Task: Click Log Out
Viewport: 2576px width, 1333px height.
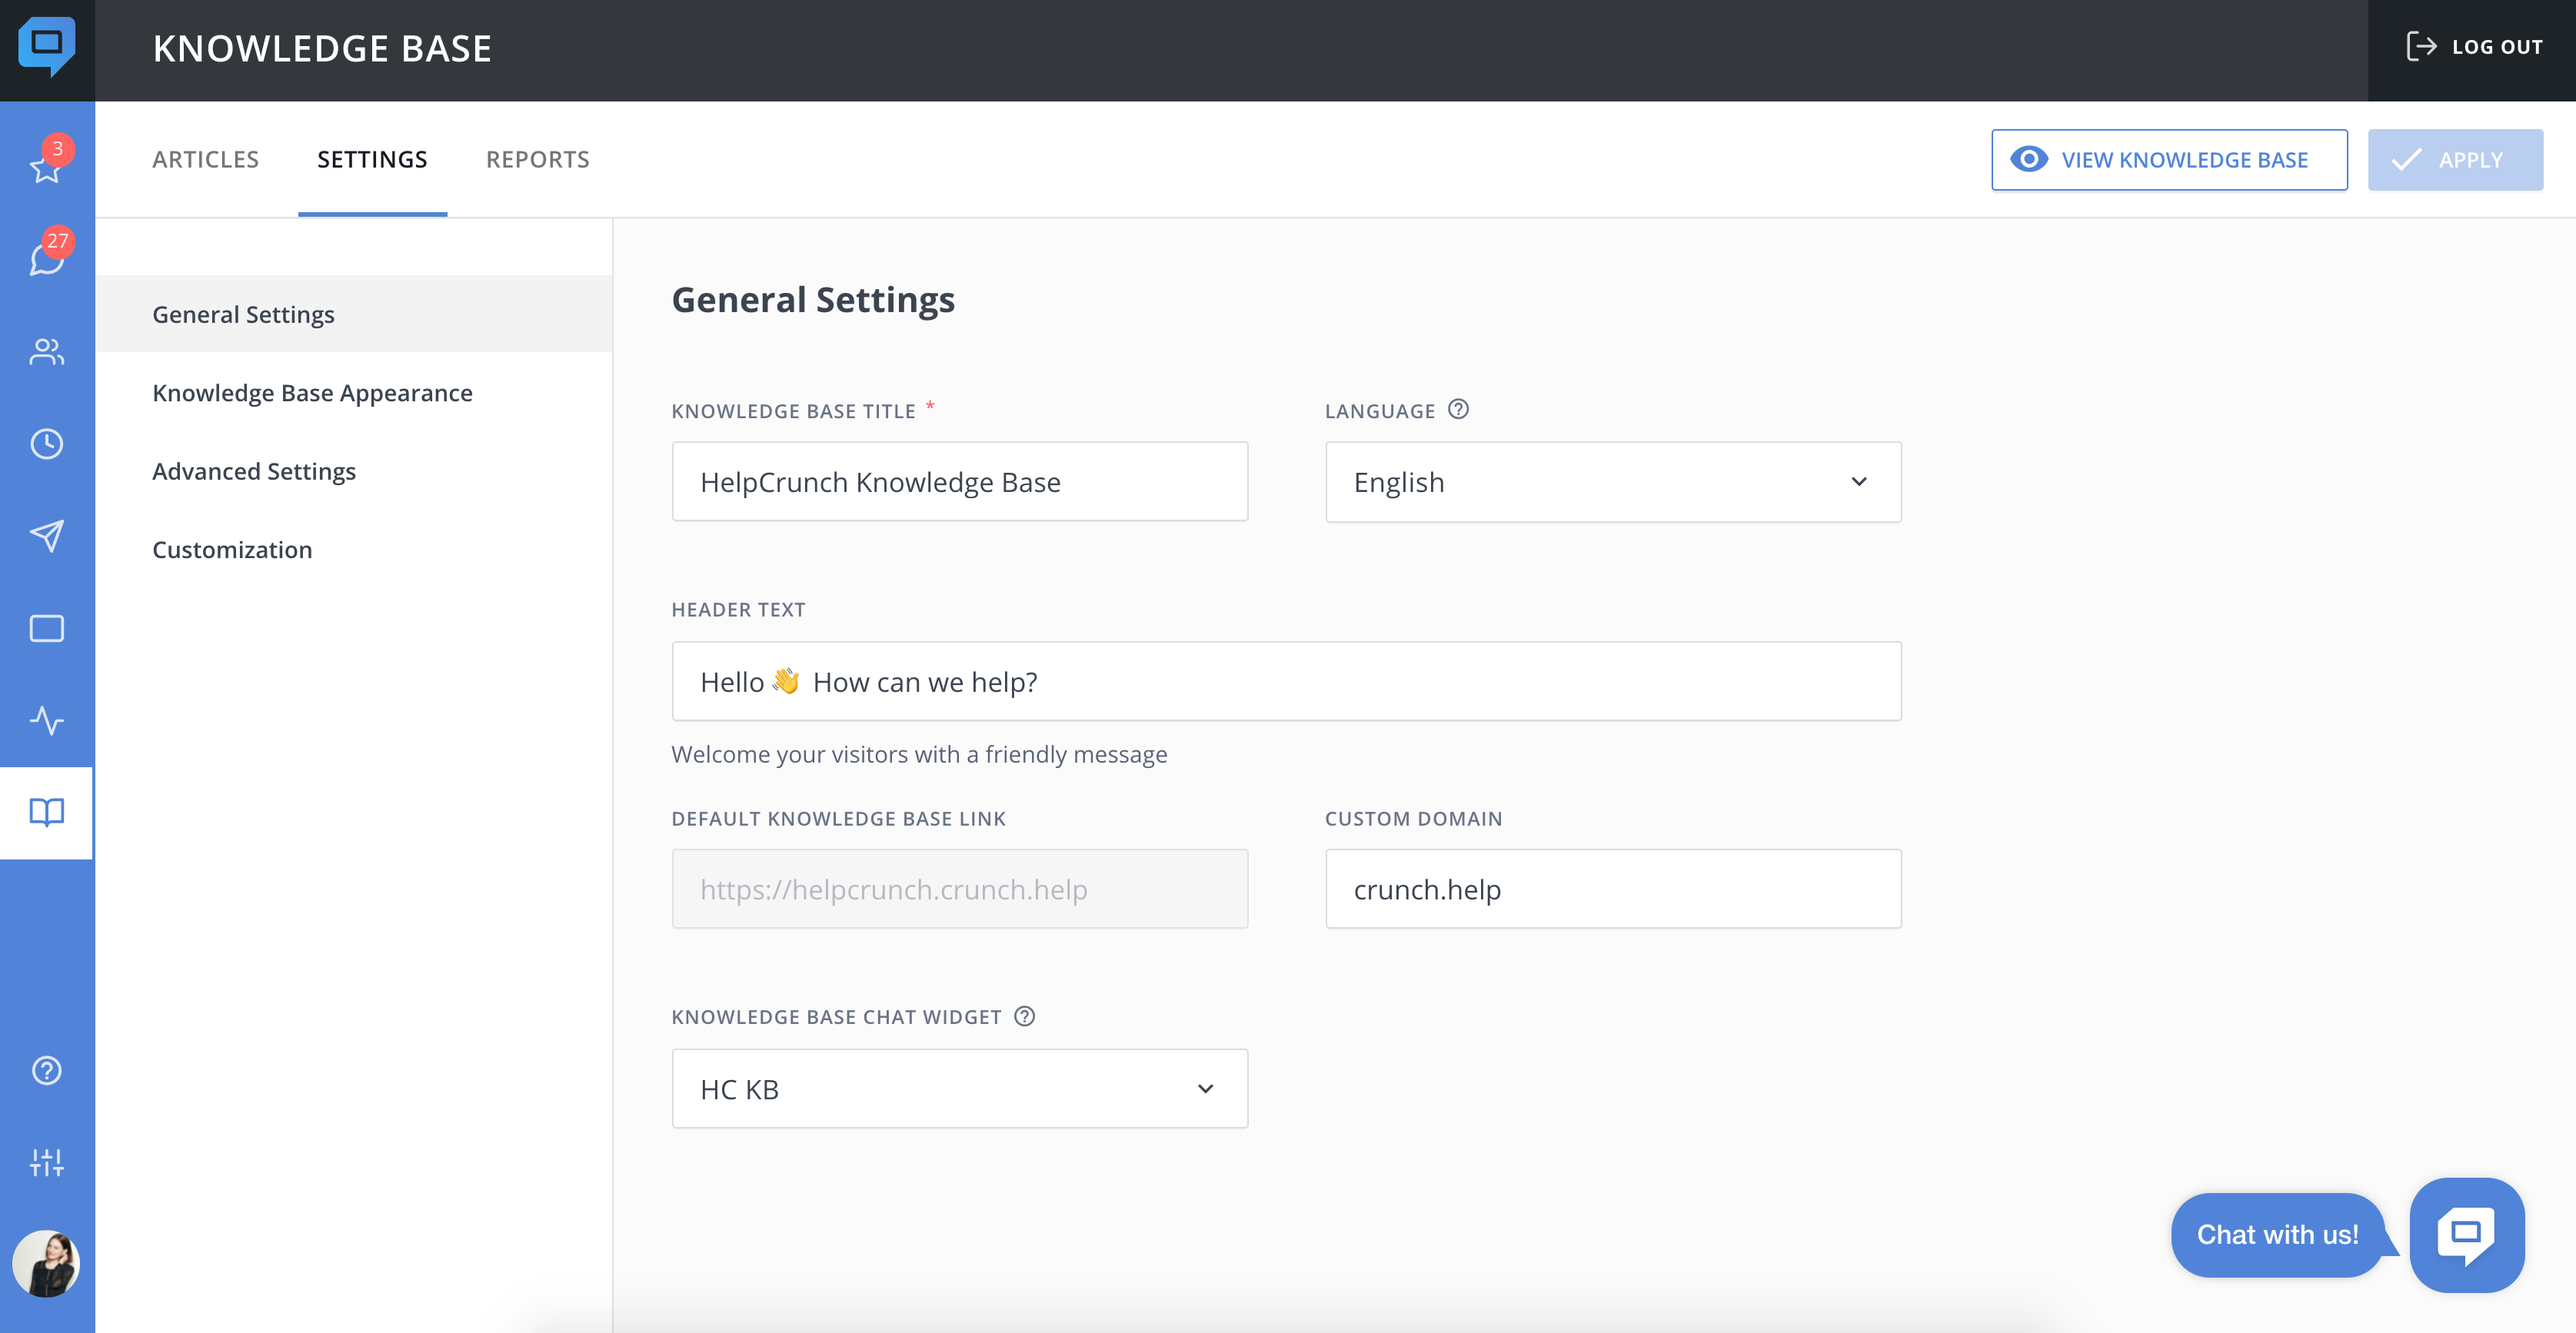Action: click(x=2473, y=47)
